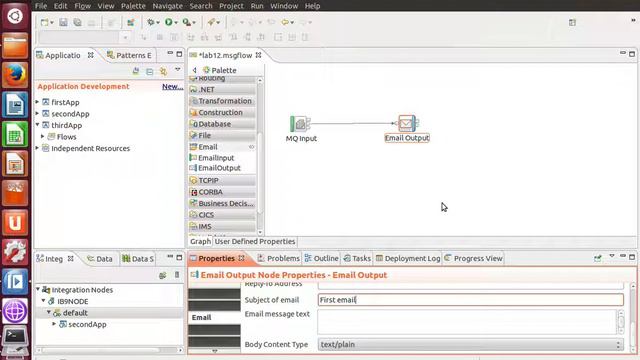The image size is (640, 360).
Task: Open the CICS palette drawer
Action: tap(222, 214)
